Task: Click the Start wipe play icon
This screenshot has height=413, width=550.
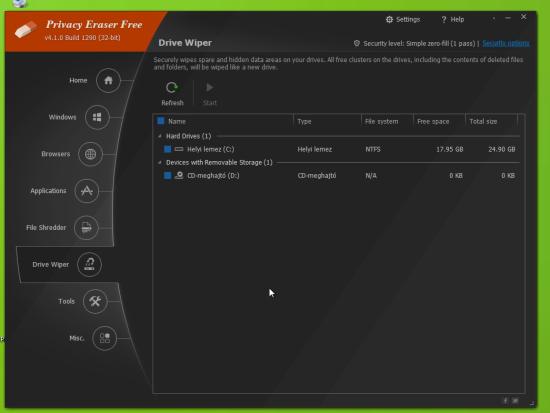Action: pyautogui.click(x=209, y=87)
